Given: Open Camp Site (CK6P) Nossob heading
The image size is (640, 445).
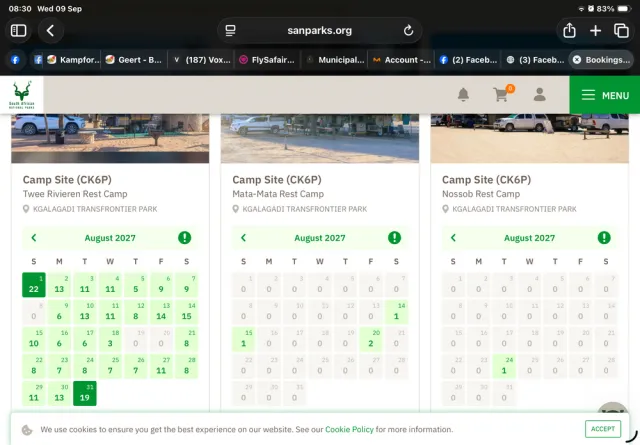Looking at the screenshot, I should tap(487, 180).
